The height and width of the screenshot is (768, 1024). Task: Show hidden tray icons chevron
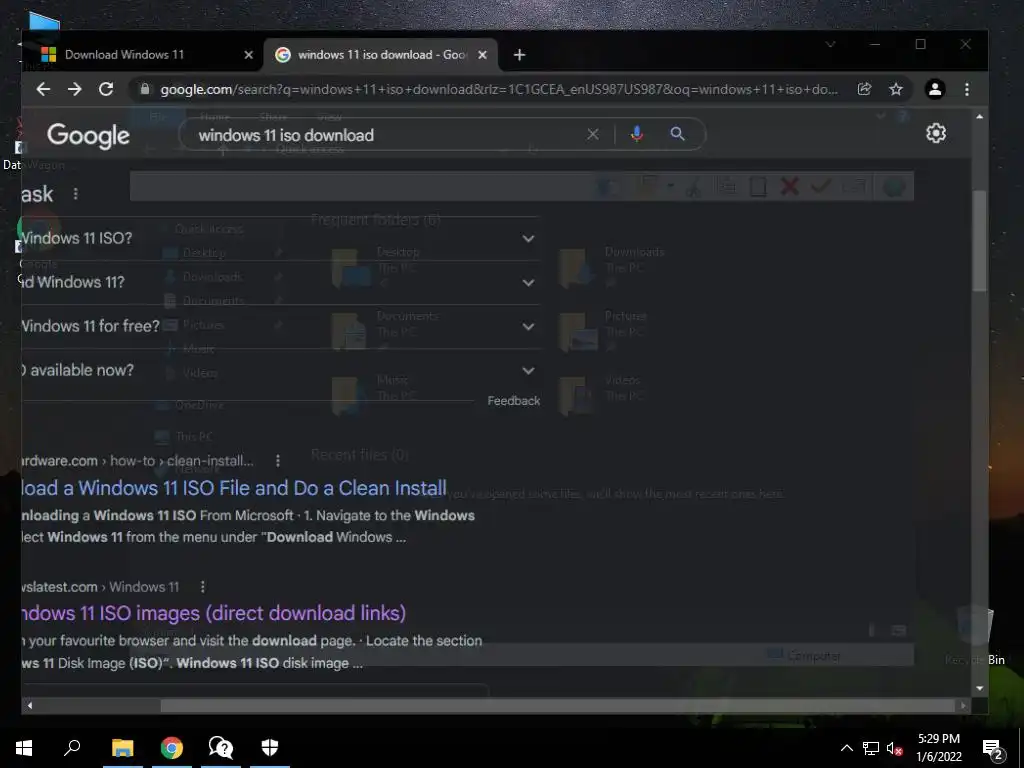point(846,748)
